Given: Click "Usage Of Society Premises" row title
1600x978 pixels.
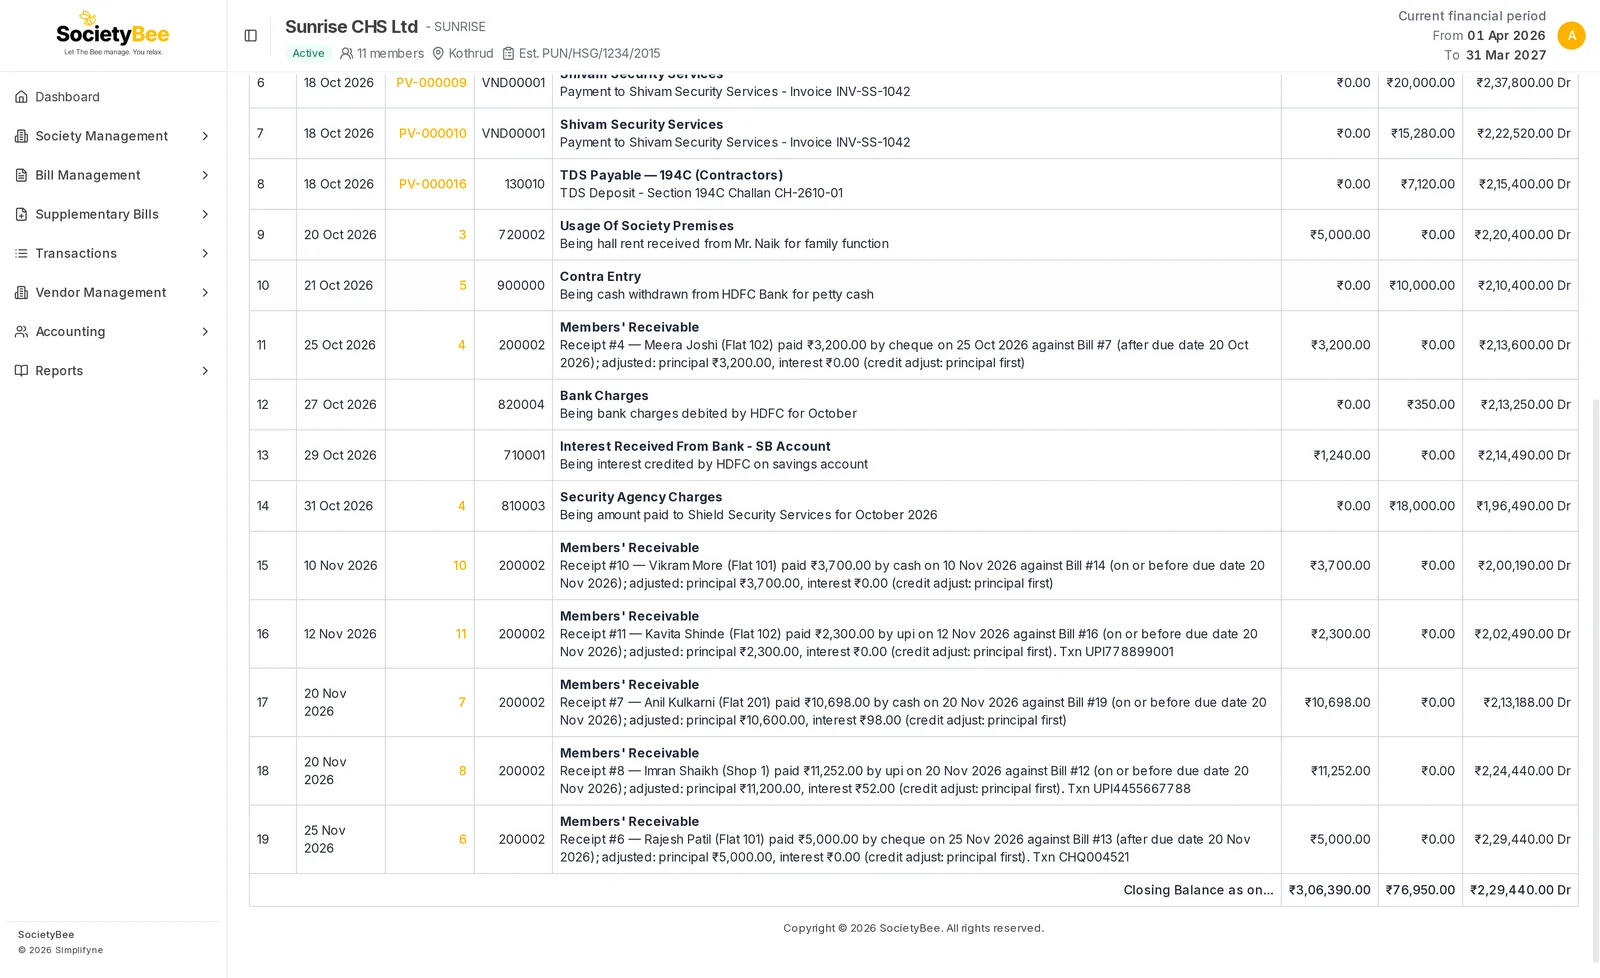Looking at the screenshot, I should pyautogui.click(x=647, y=226).
